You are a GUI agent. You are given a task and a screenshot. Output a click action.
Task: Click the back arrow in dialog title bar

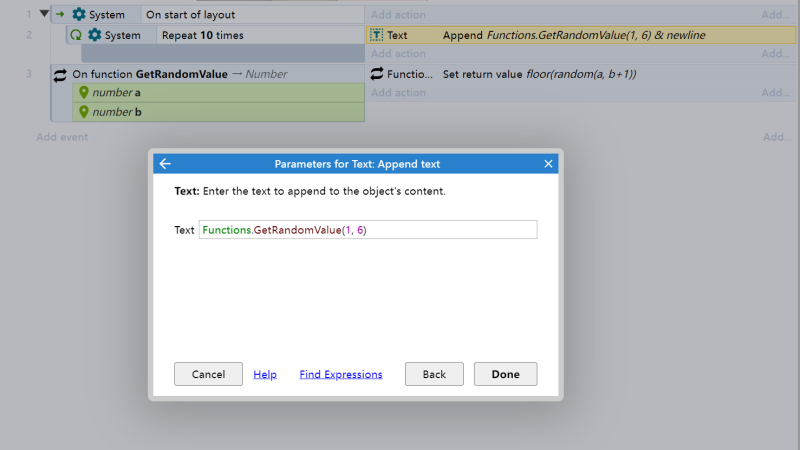coord(165,164)
